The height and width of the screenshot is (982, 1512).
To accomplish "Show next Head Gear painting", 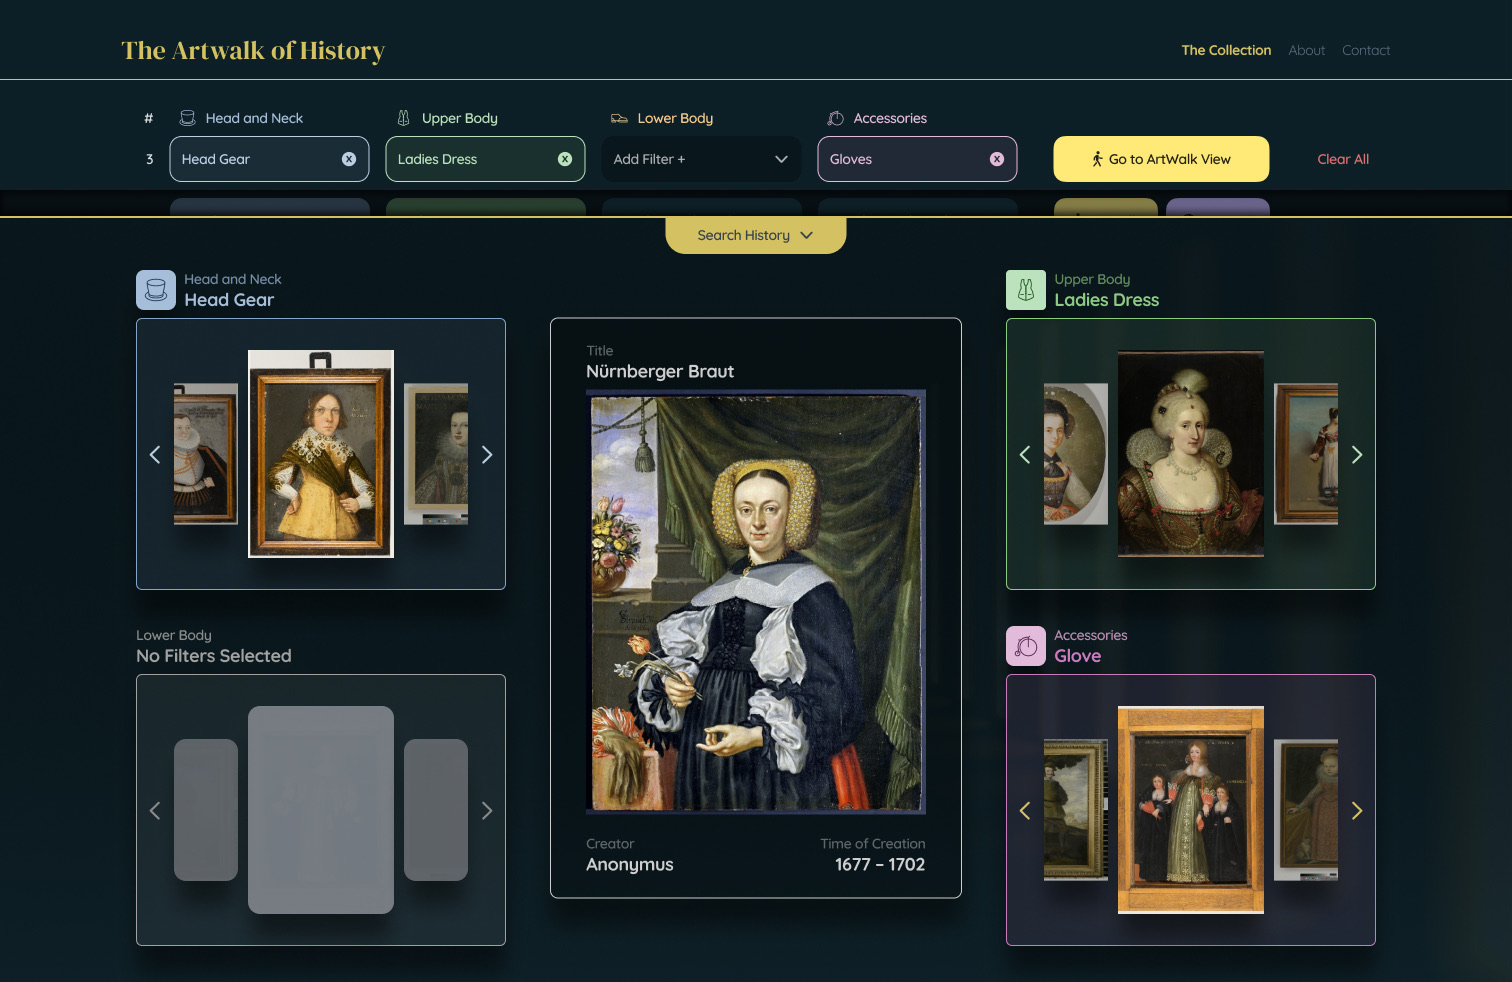I will point(487,455).
